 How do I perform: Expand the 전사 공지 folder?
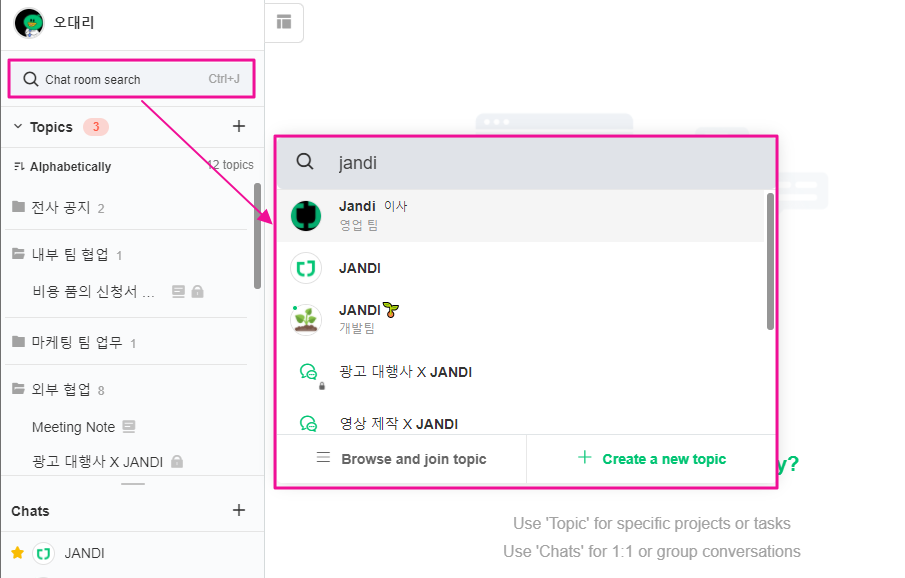(60, 207)
